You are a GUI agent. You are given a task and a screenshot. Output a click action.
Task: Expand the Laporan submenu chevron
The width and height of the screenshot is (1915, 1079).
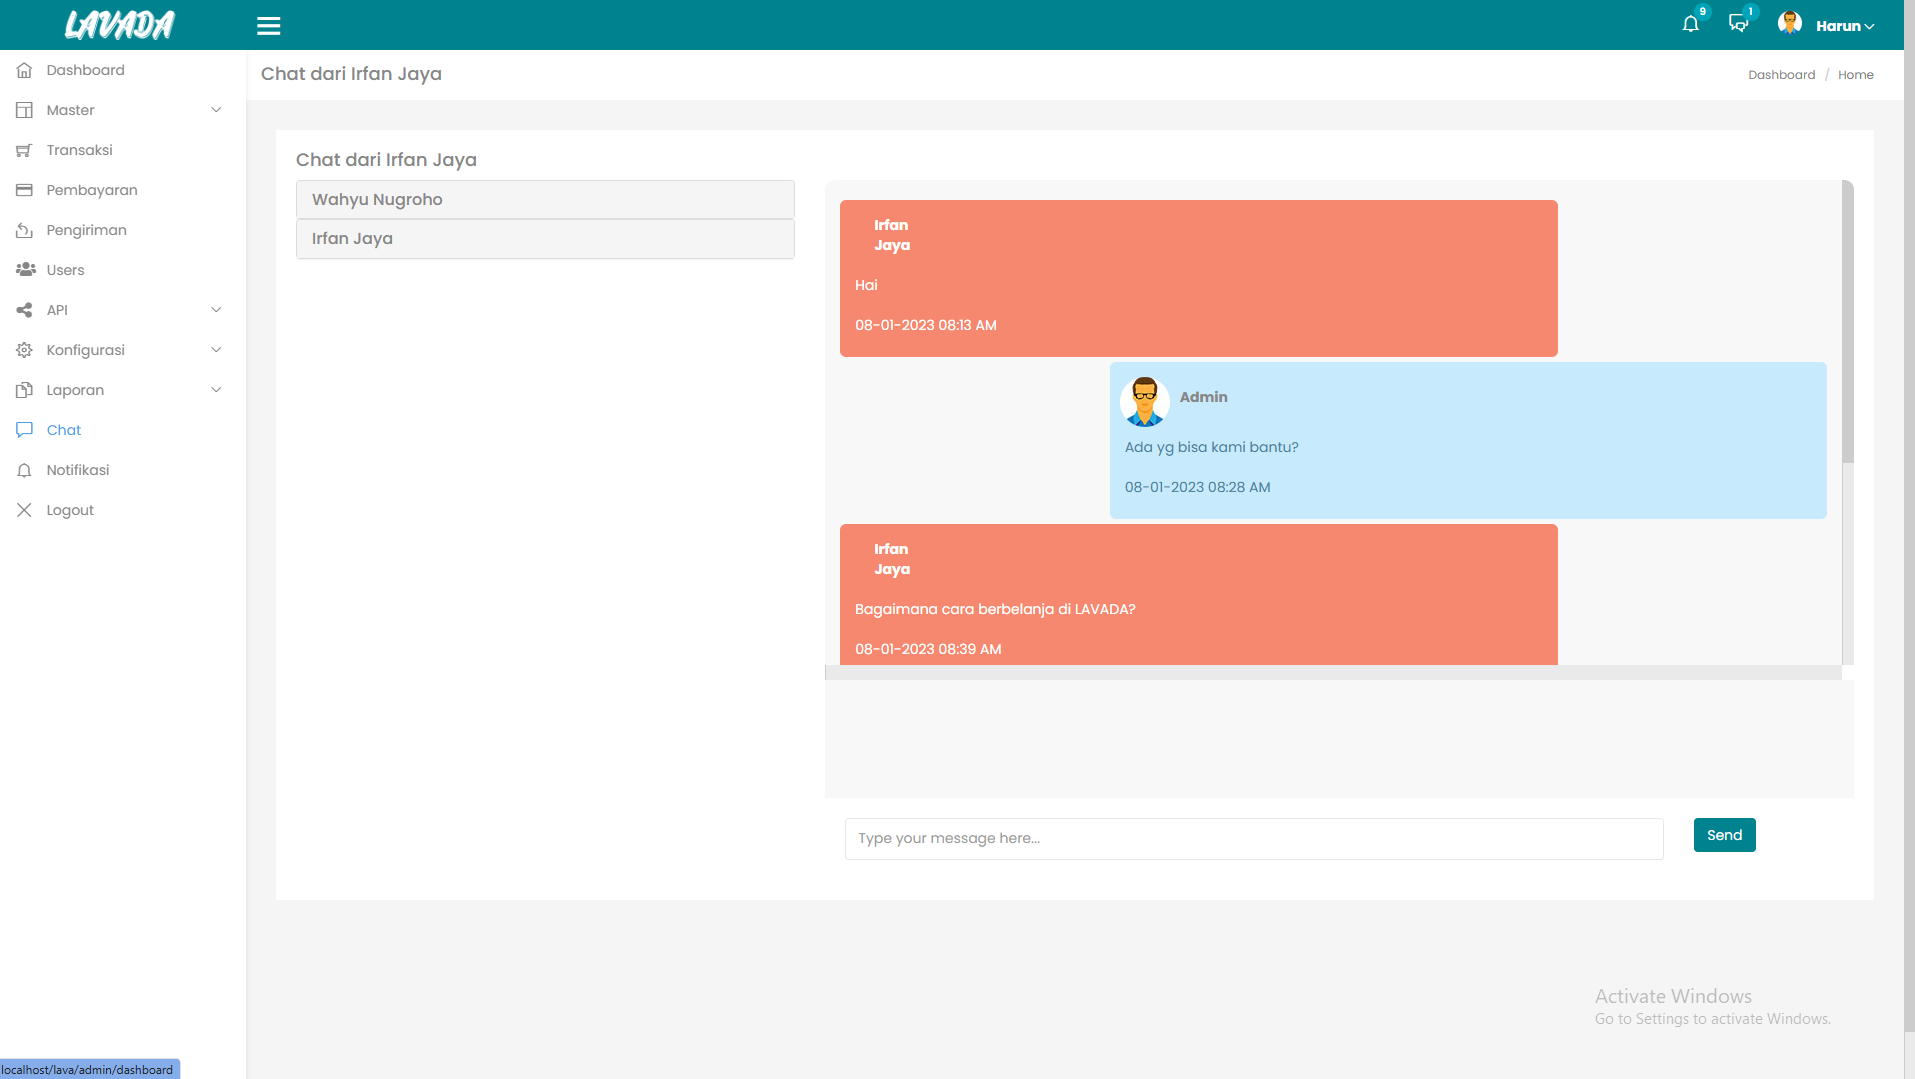216,390
